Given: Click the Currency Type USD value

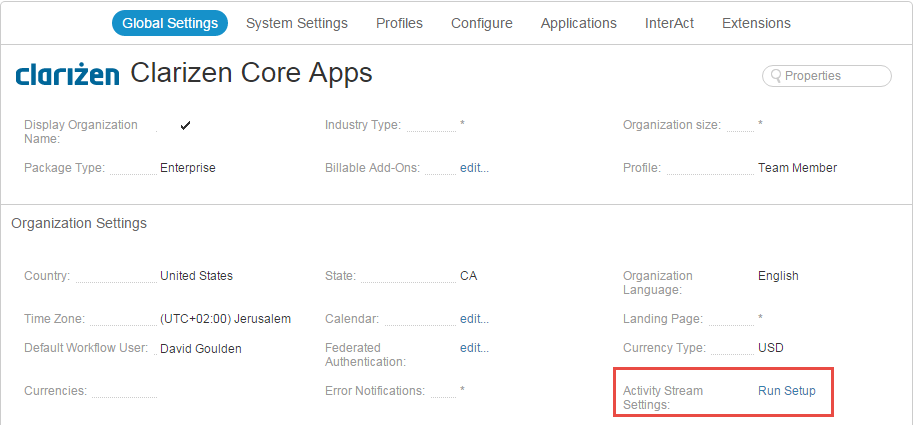Looking at the screenshot, I should (770, 348).
